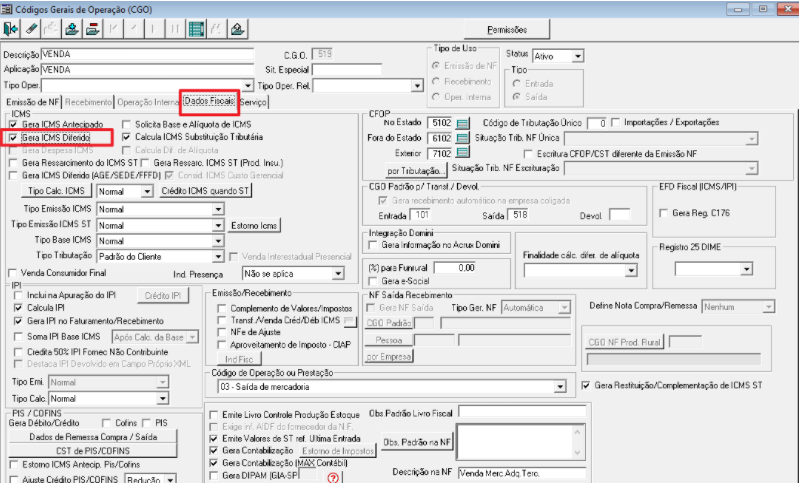Click the folder with red minus delete icon

click(x=92, y=29)
